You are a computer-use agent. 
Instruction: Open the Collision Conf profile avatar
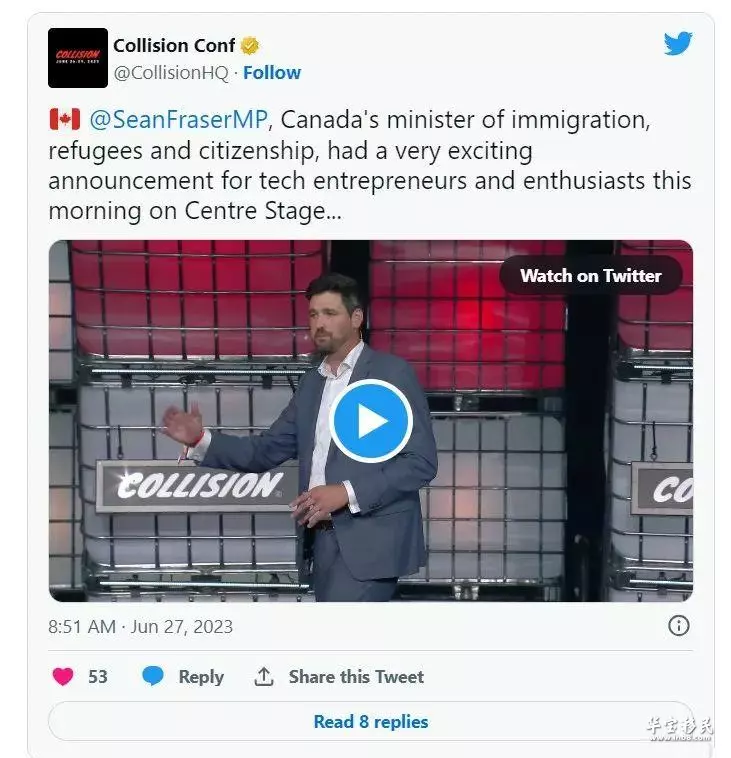[x=78, y=58]
